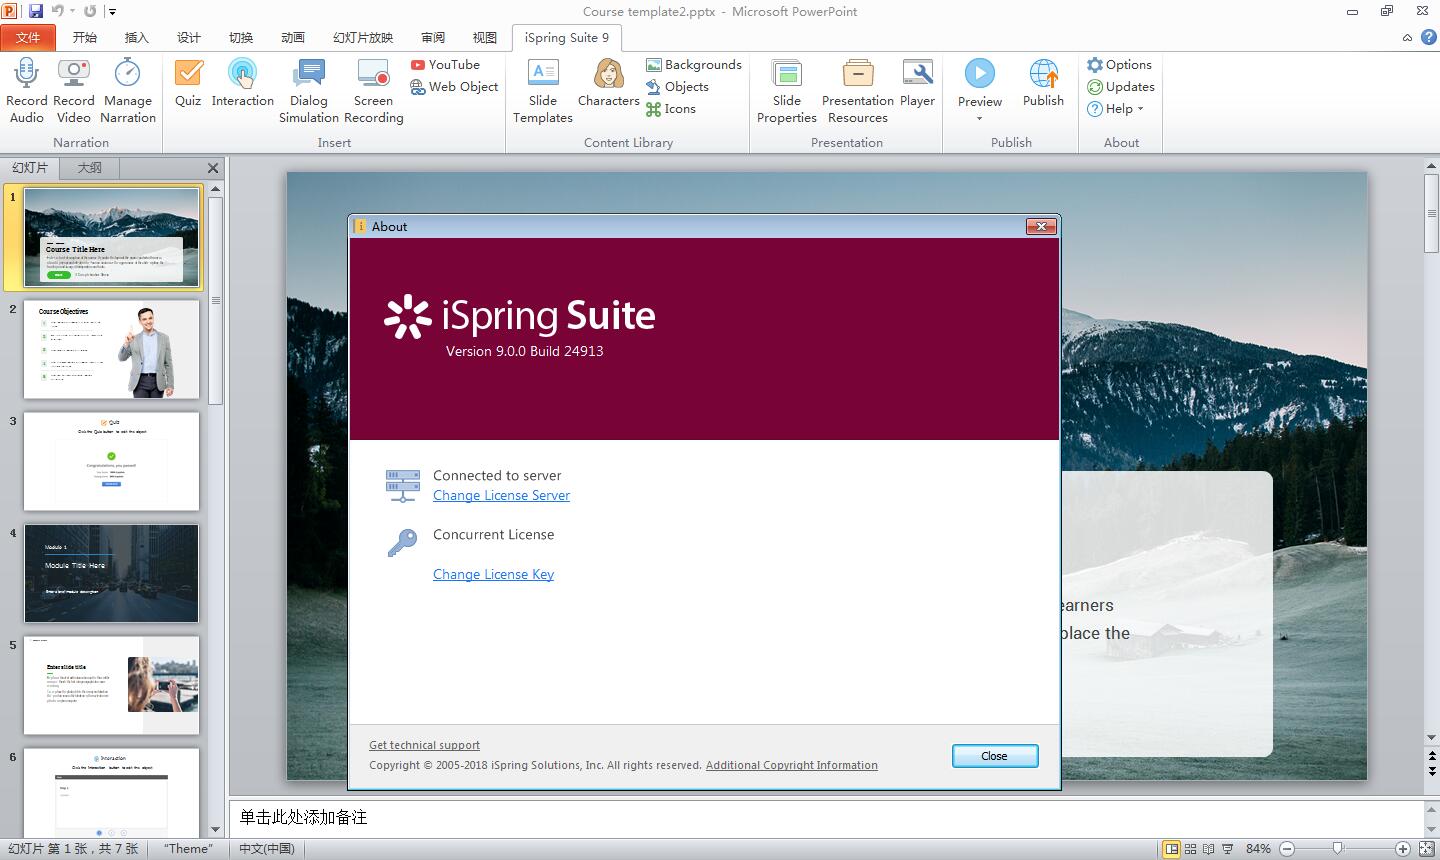Select slide 4 thumbnail in panel

pyautogui.click(x=111, y=573)
